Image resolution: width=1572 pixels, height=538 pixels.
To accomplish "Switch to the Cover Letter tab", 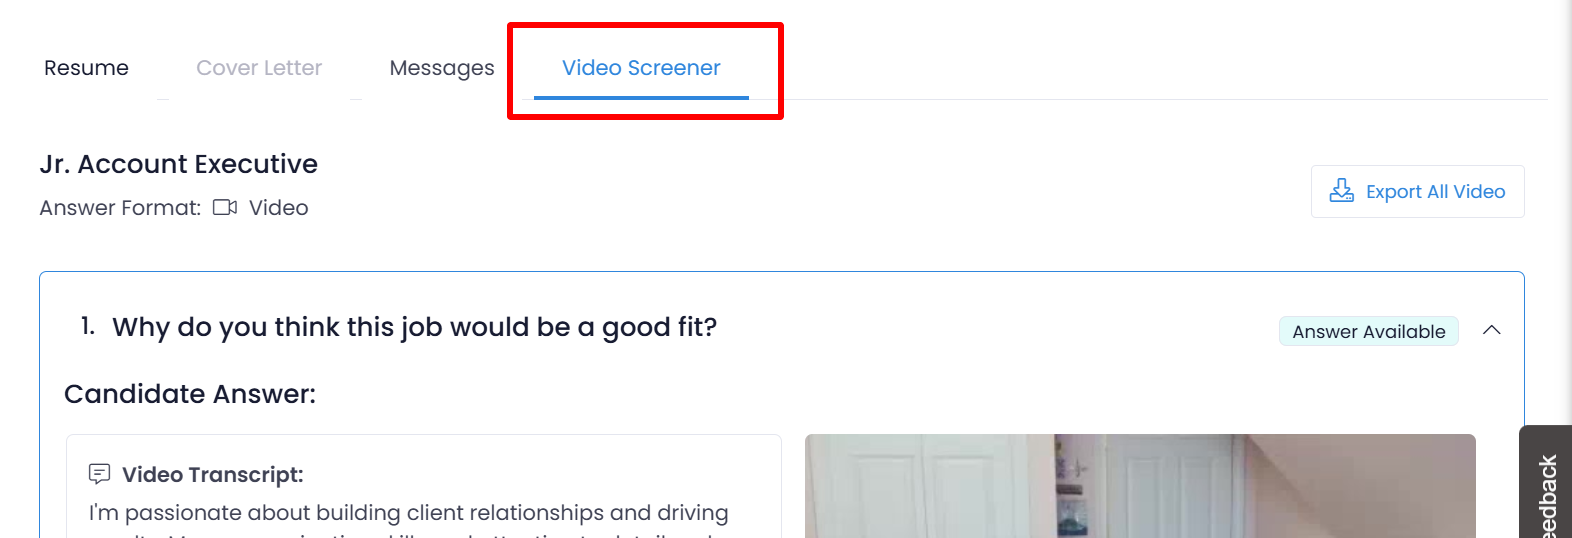I will (x=259, y=68).
